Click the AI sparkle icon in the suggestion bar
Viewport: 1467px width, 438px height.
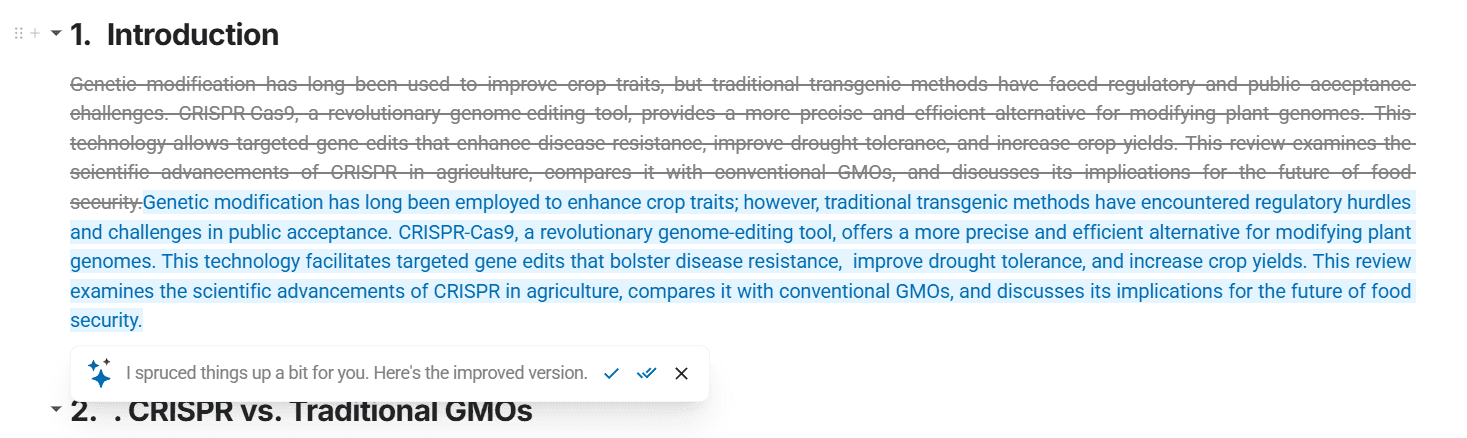[x=99, y=373]
